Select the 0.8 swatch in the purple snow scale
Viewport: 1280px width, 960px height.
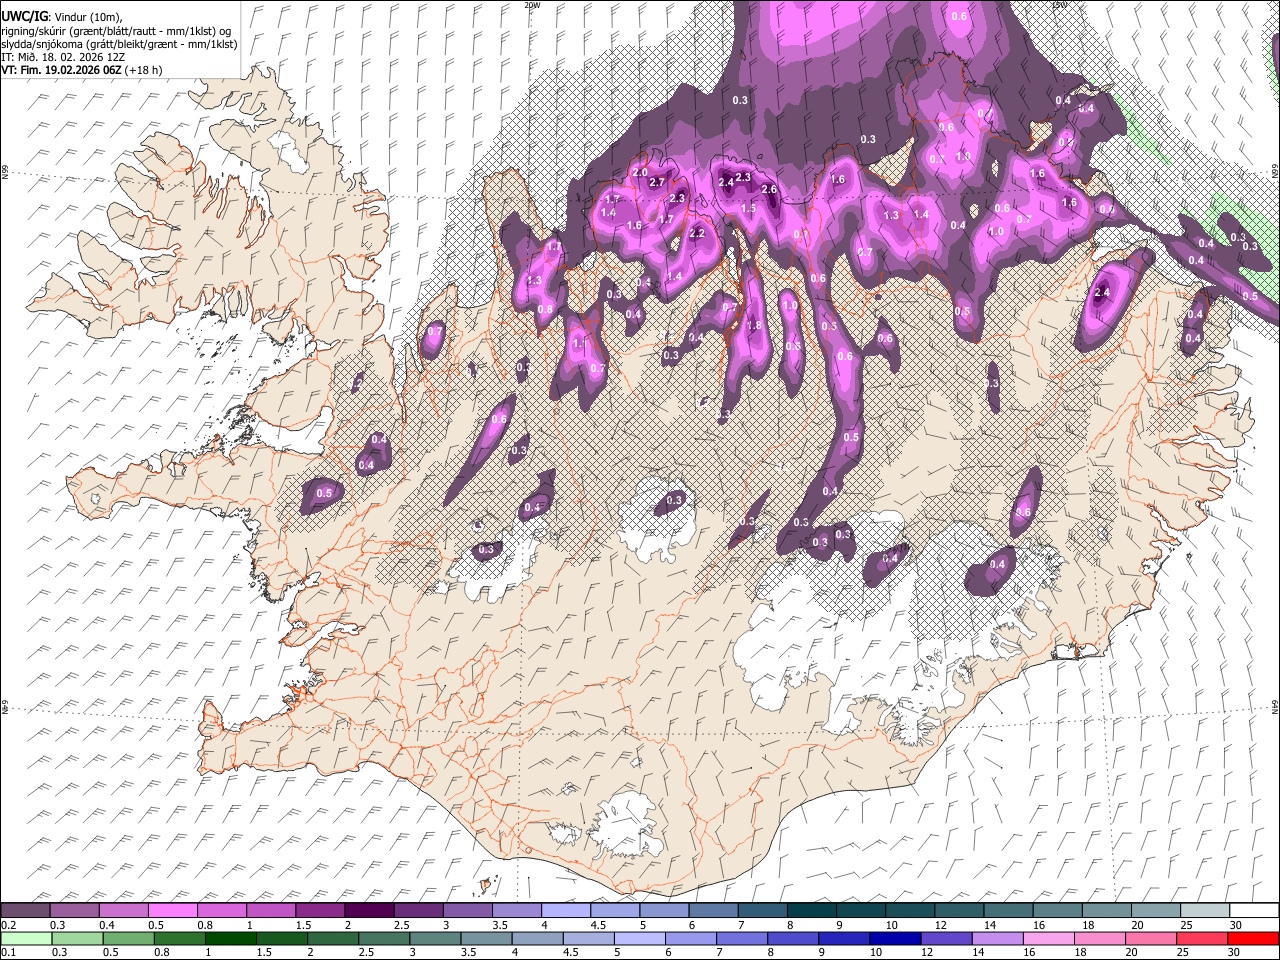click(221, 910)
